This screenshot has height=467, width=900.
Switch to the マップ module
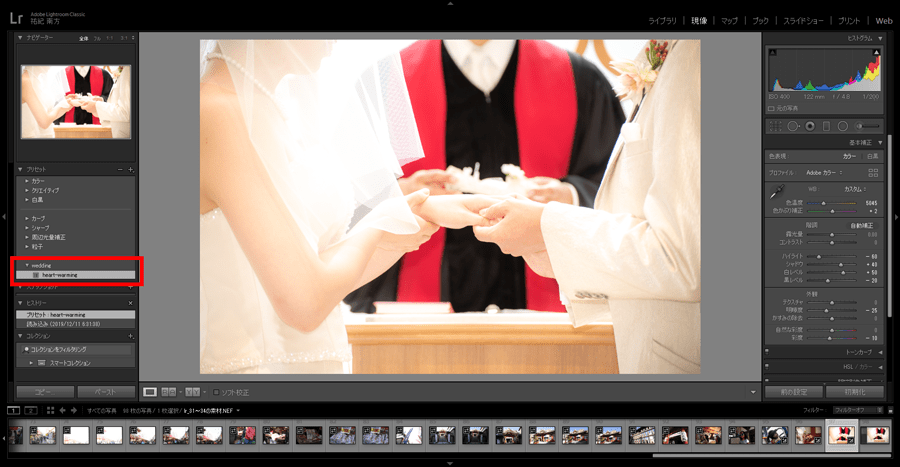point(729,21)
